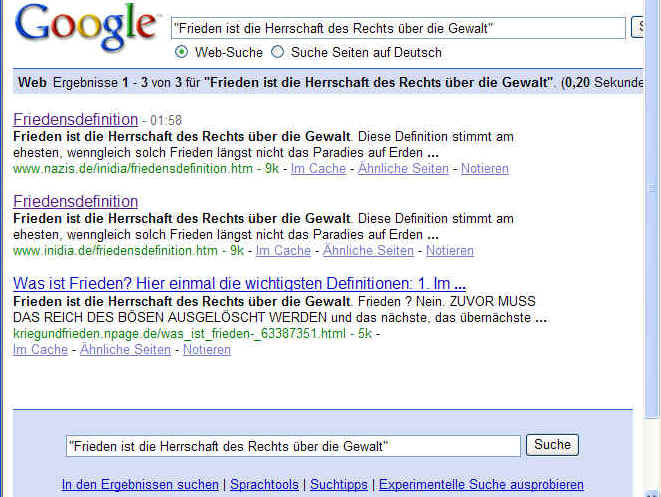Image resolution: width=661 pixels, height=497 pixels.
Task: Focus the top search input field
Action: tap(398, 28)
